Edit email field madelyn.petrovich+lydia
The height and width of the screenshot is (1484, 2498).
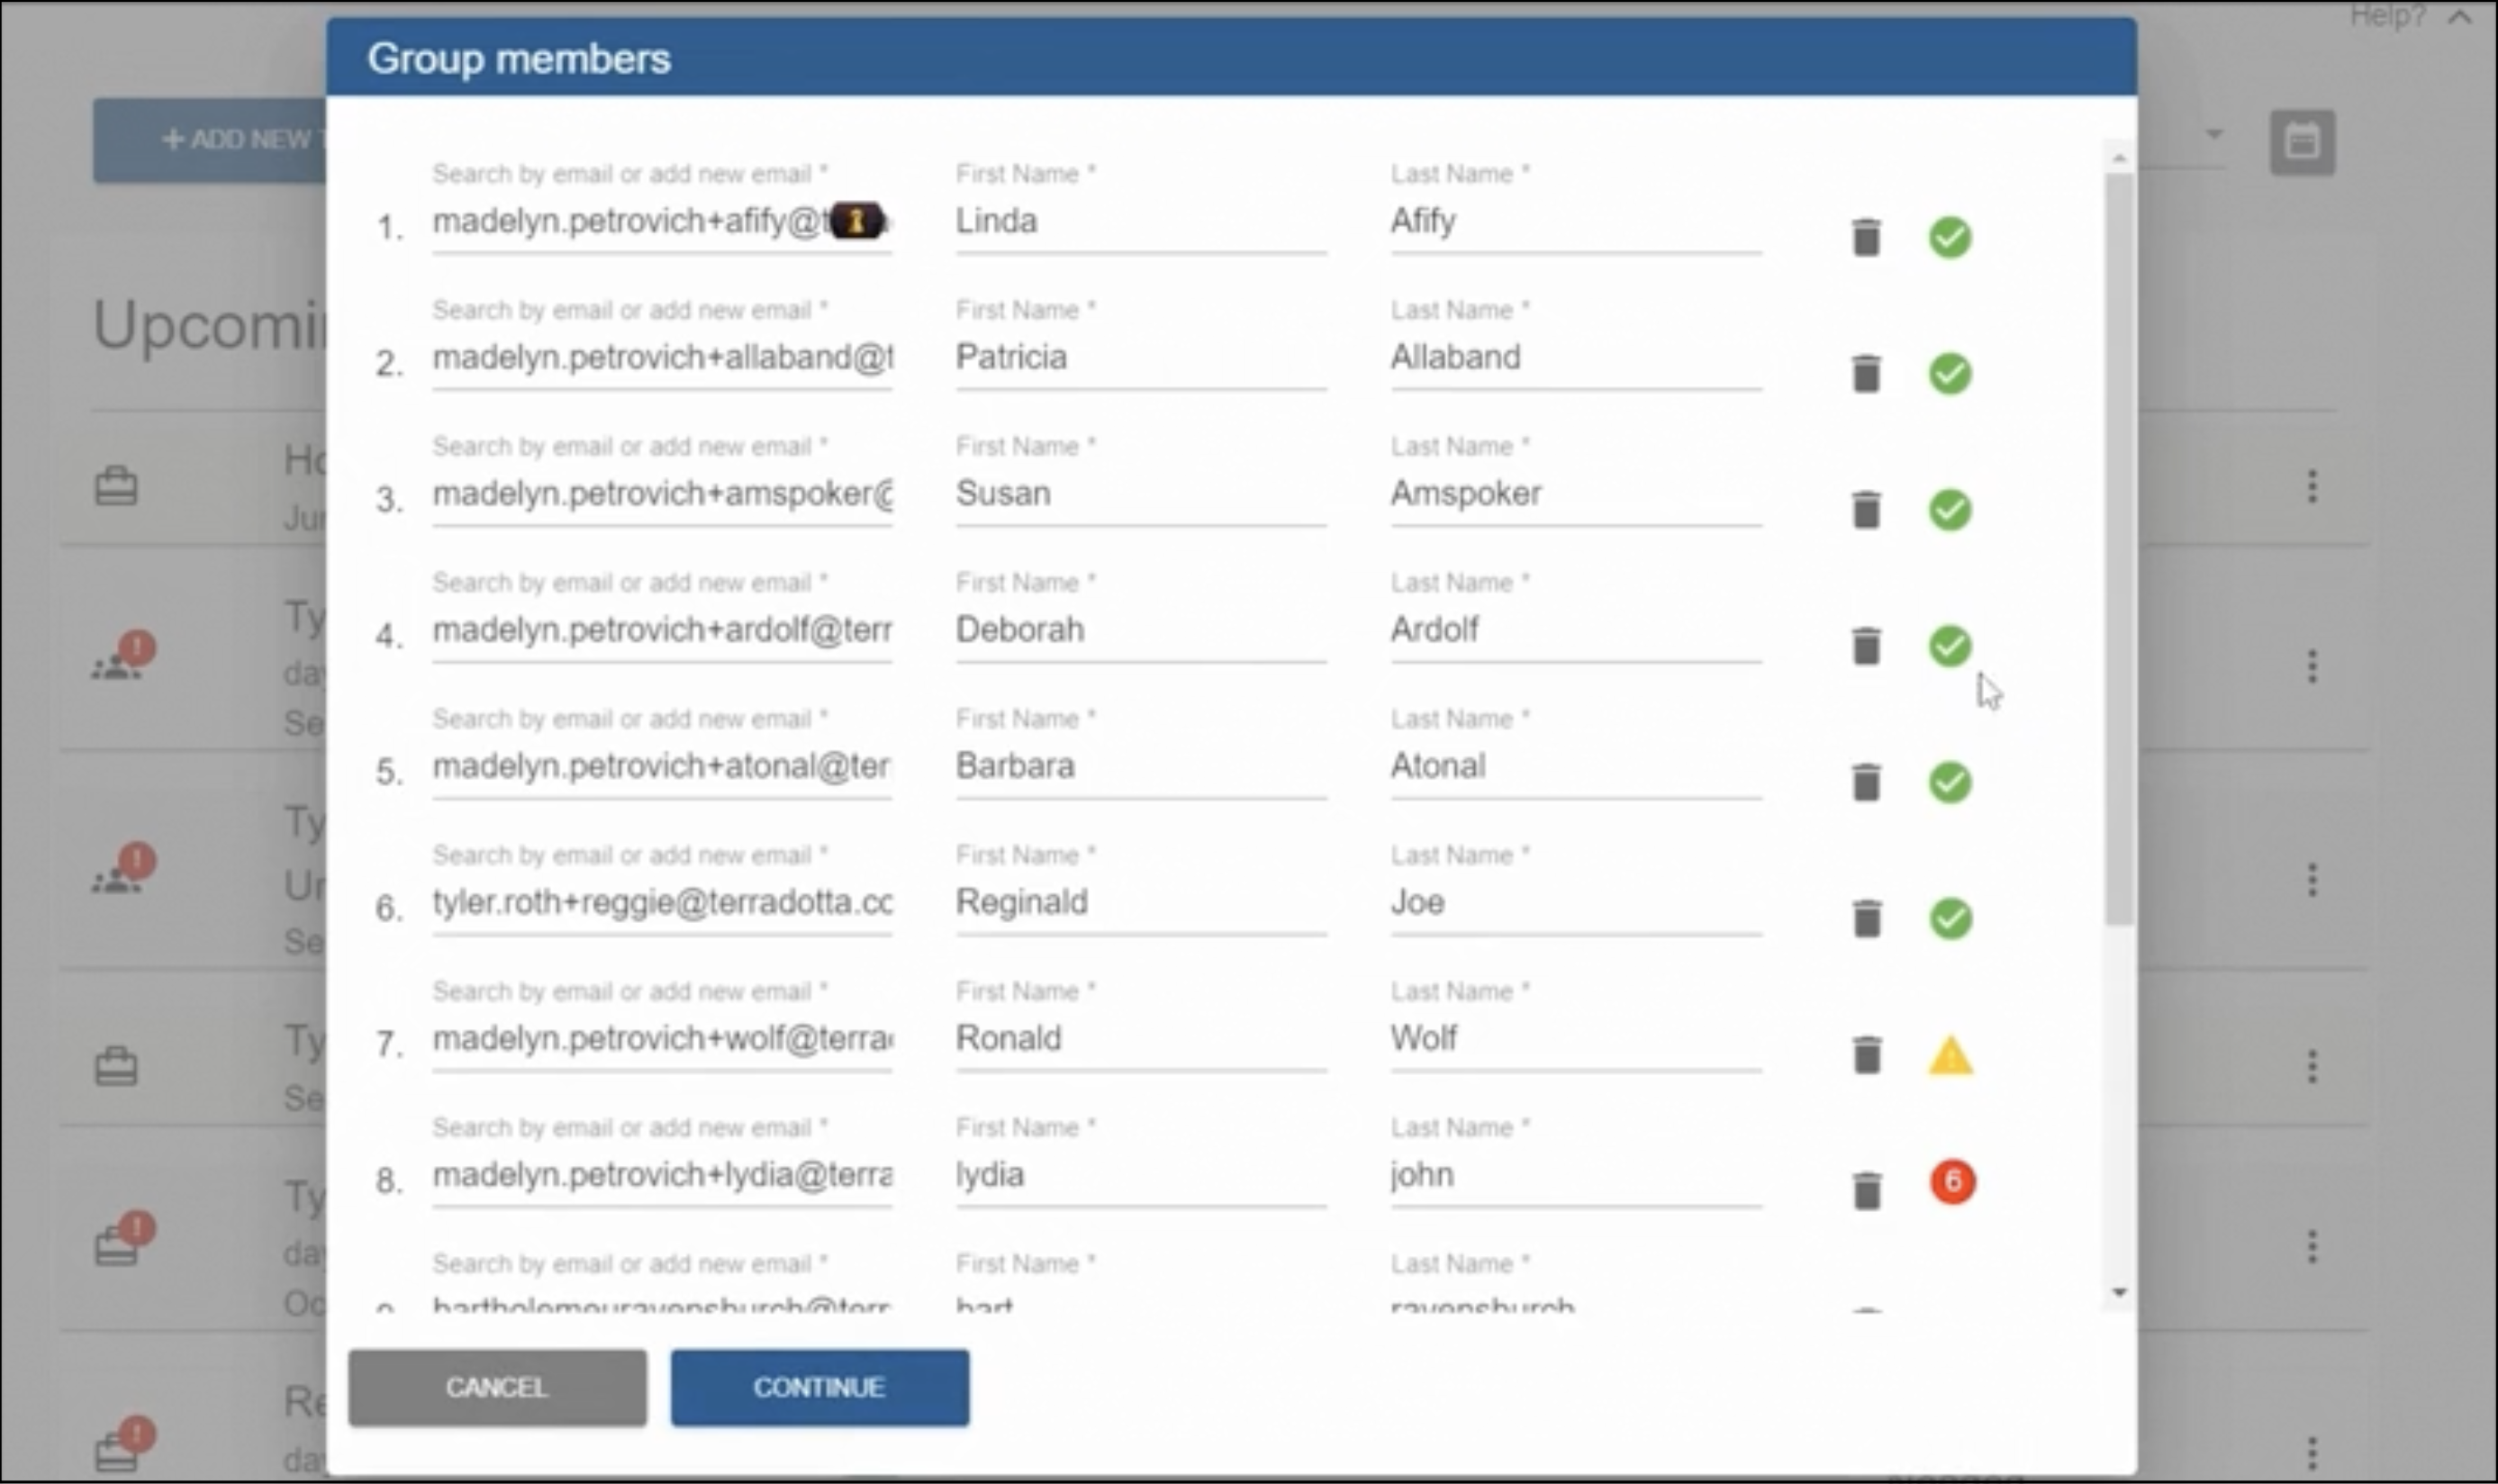[662, 1174]
